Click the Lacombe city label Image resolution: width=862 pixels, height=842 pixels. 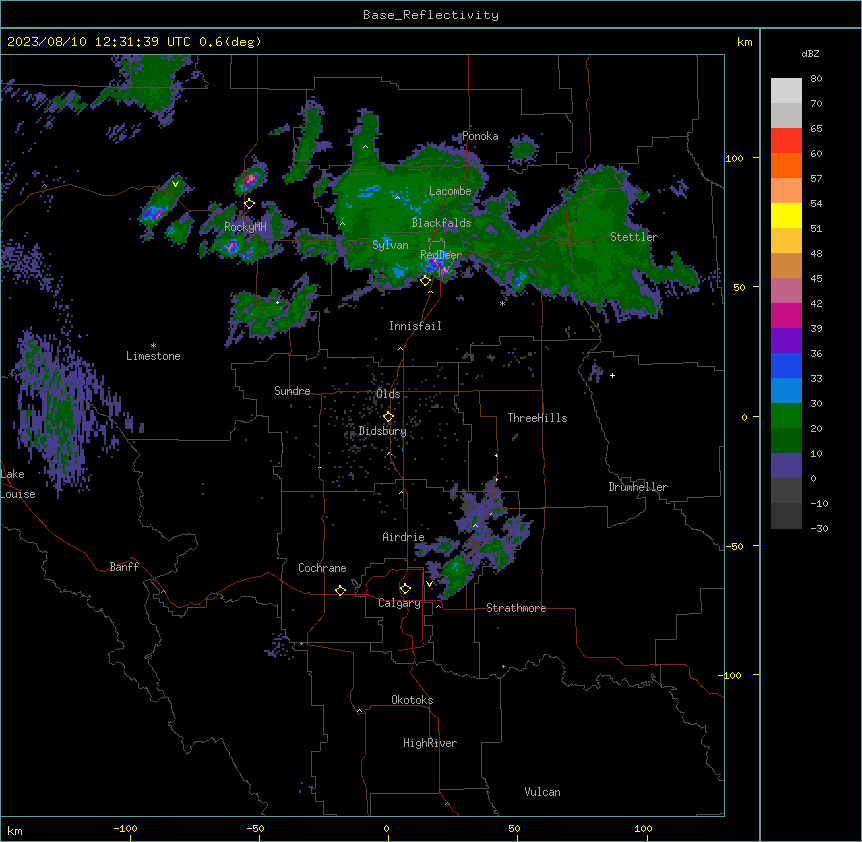click(450, 191)
